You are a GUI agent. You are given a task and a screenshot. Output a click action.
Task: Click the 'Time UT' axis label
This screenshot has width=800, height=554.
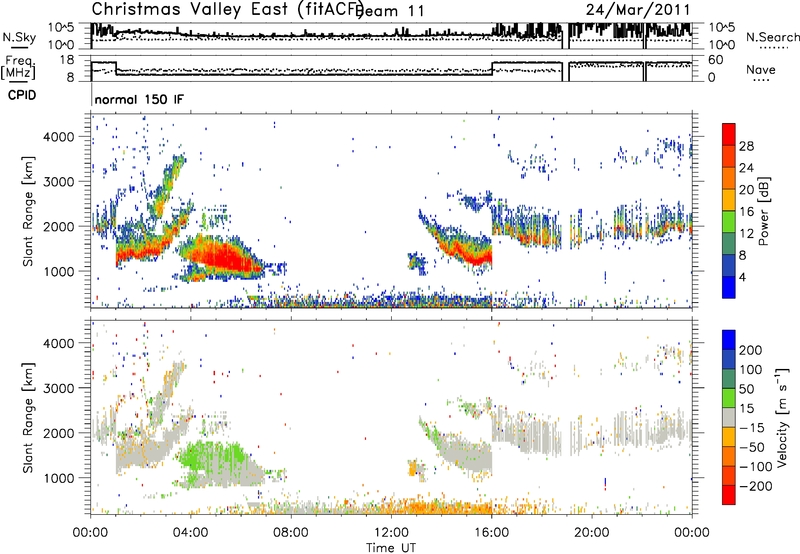coord(391,548)
